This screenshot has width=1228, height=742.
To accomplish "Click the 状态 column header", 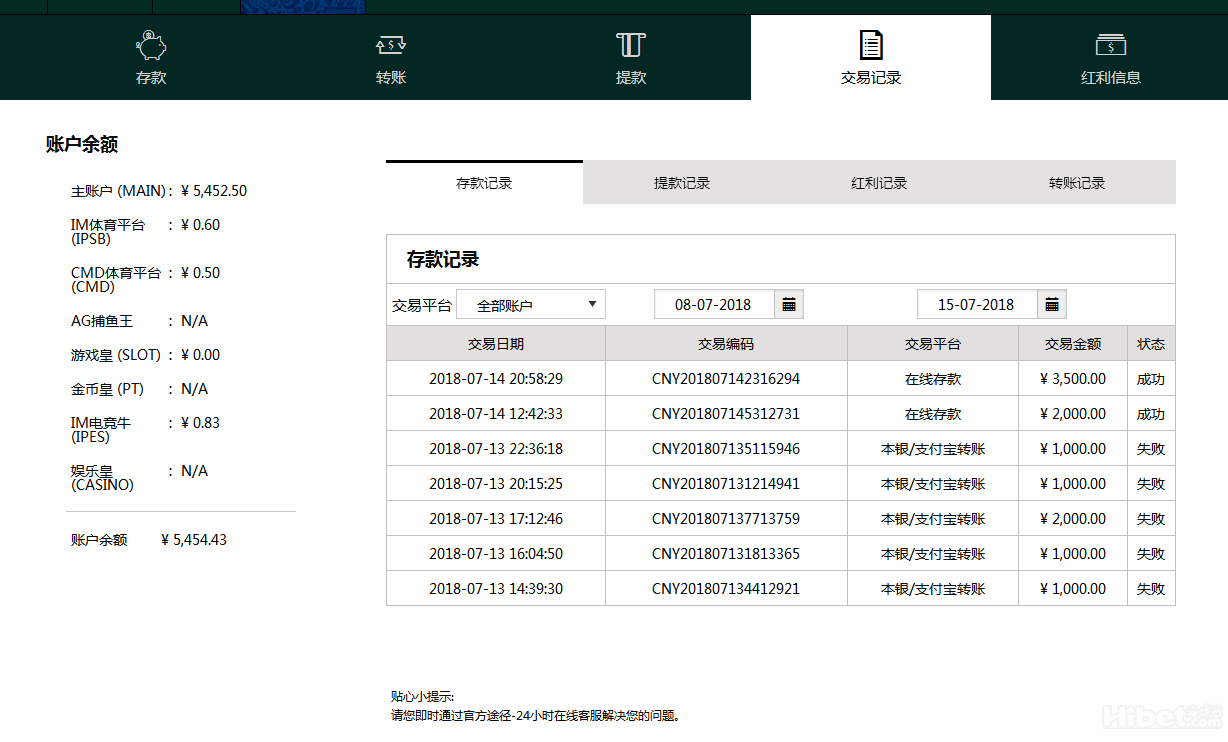I will click(1150, 344).
